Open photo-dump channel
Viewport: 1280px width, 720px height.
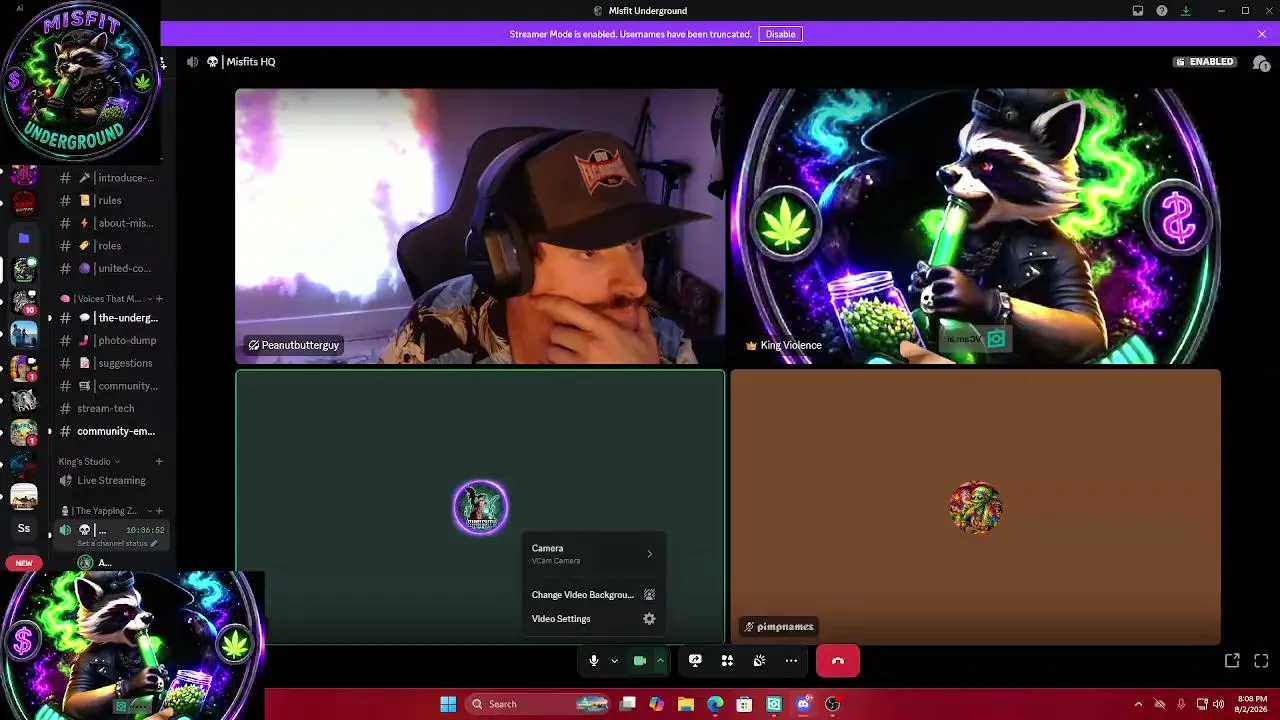coord(110,340)
